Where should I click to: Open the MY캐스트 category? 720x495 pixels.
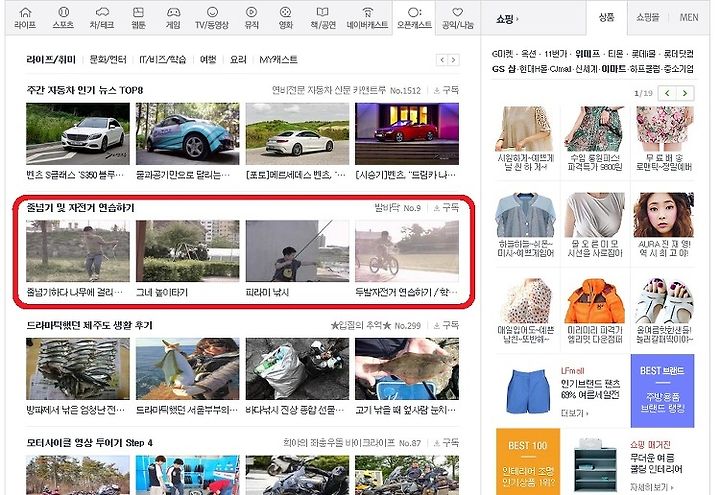pyautogui.click(x=278, y=59)
